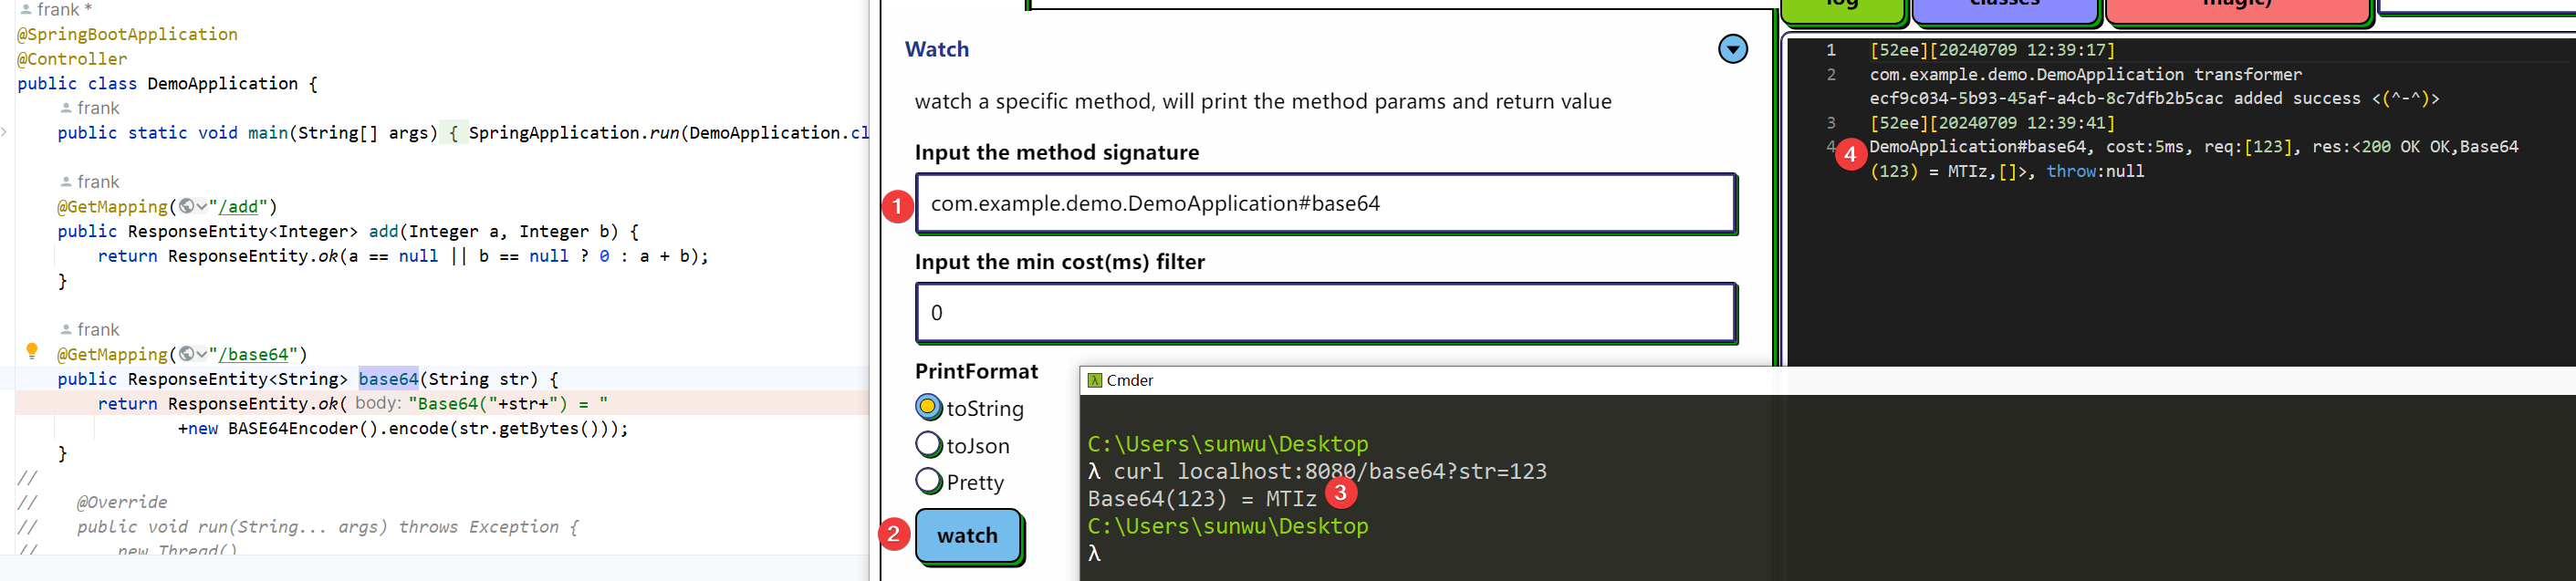
Task: Switch to the blue classes tab
Action: pos(2003,8)
